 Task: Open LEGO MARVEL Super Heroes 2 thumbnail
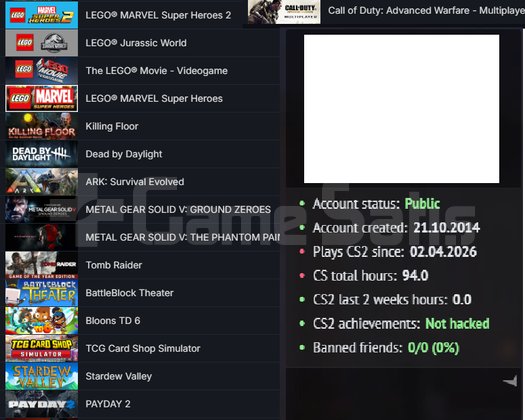42,15
